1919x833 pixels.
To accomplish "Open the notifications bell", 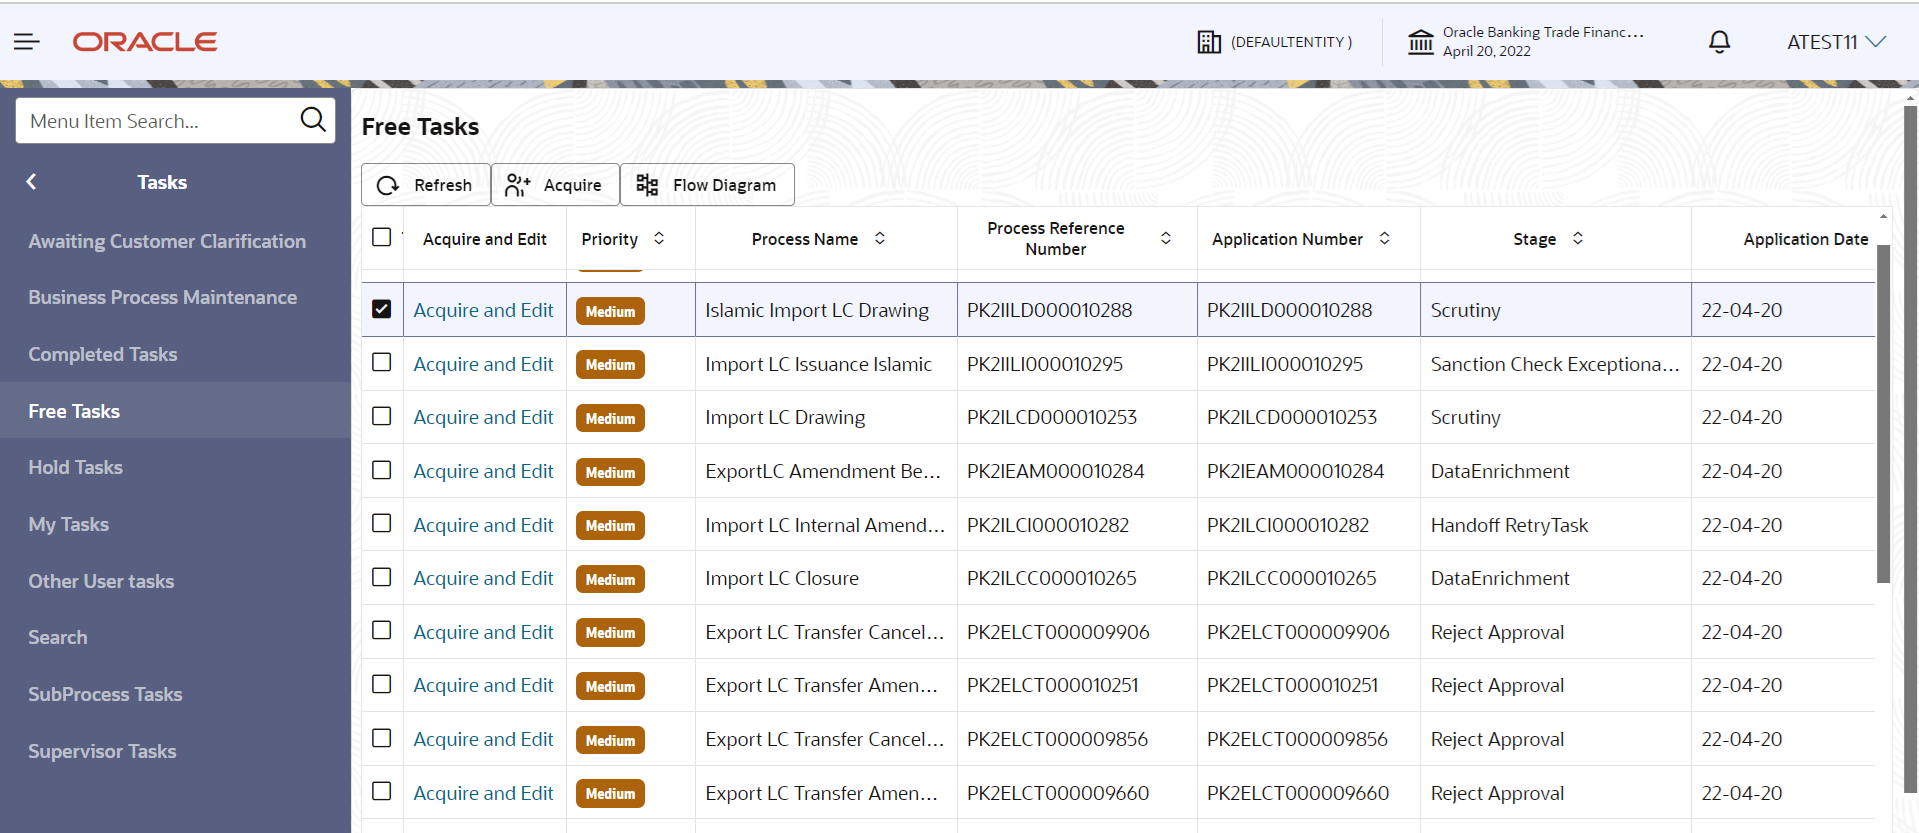I will coord(1719,42).
